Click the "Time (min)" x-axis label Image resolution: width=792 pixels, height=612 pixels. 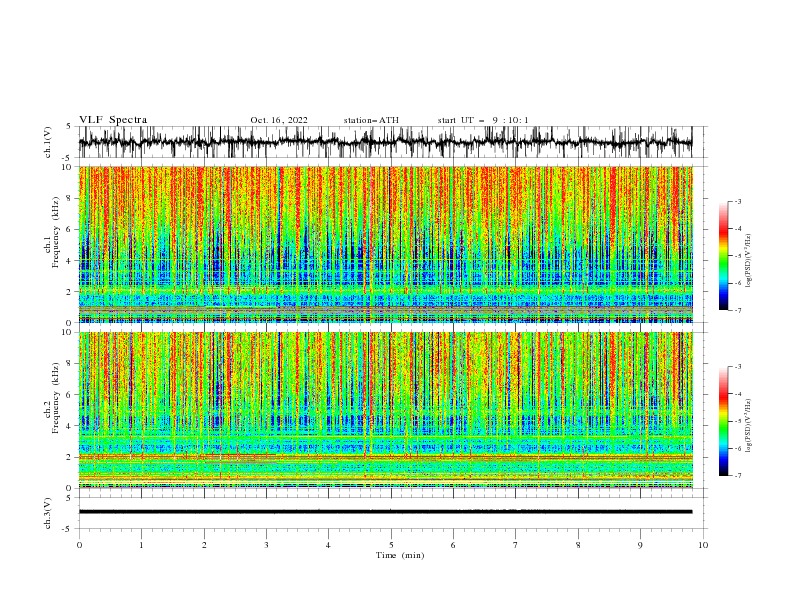pyautogui.click(x=400, y=555)
